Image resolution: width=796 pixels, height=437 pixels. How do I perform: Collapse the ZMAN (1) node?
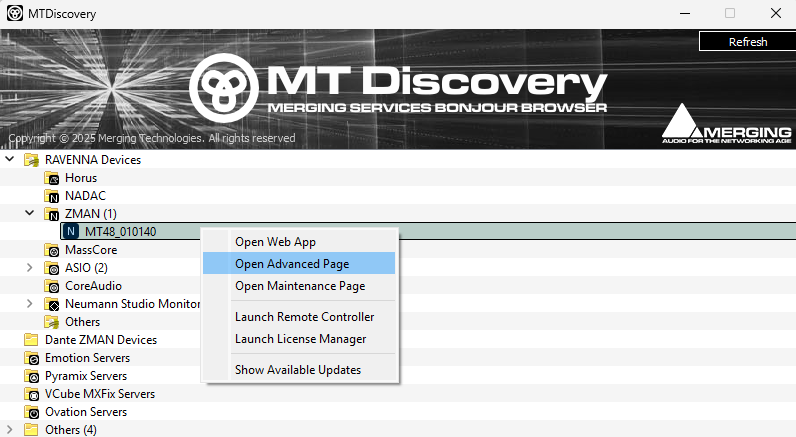30,214
